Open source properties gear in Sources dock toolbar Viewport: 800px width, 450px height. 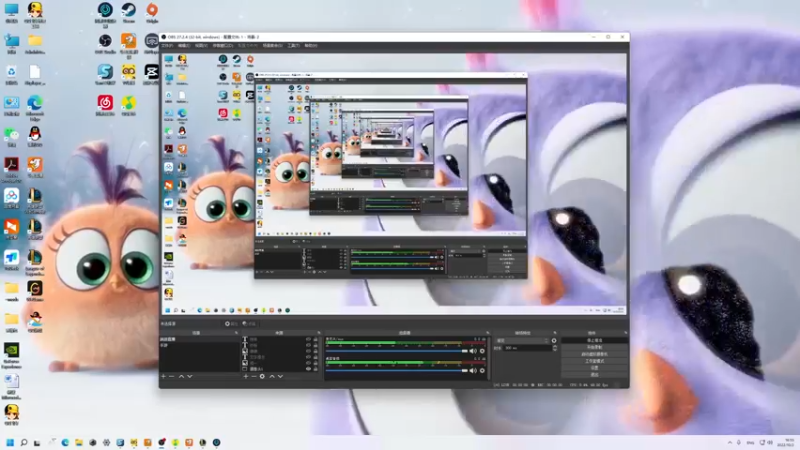point(262,377)
